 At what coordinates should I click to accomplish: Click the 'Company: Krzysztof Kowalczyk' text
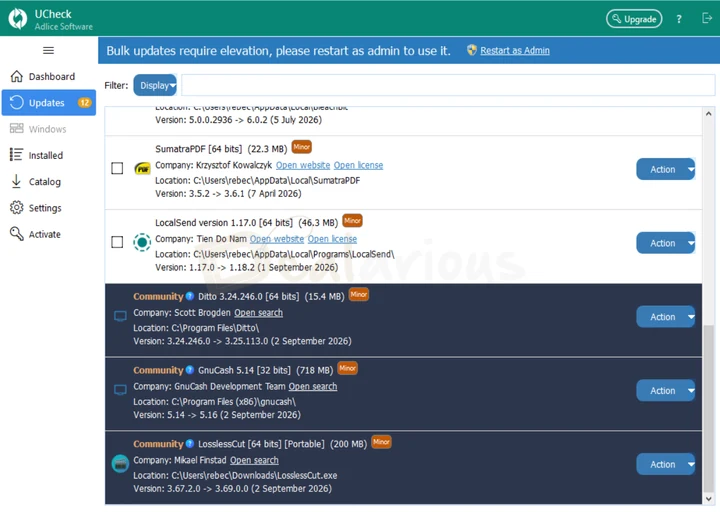pos(214,165)
